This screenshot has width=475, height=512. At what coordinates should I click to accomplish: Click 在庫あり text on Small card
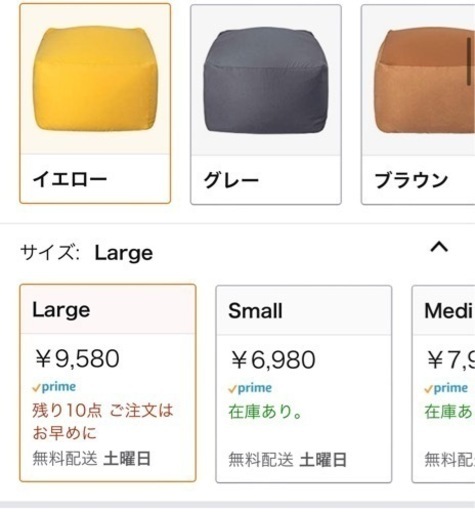pos(265,412)
